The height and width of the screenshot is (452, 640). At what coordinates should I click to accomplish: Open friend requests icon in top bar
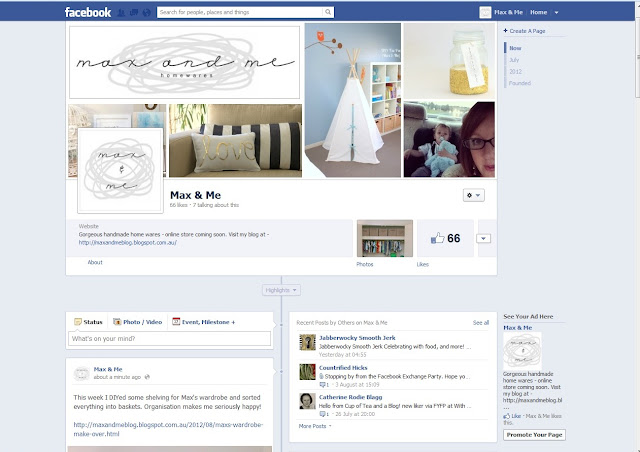click(x=121, y=13)
